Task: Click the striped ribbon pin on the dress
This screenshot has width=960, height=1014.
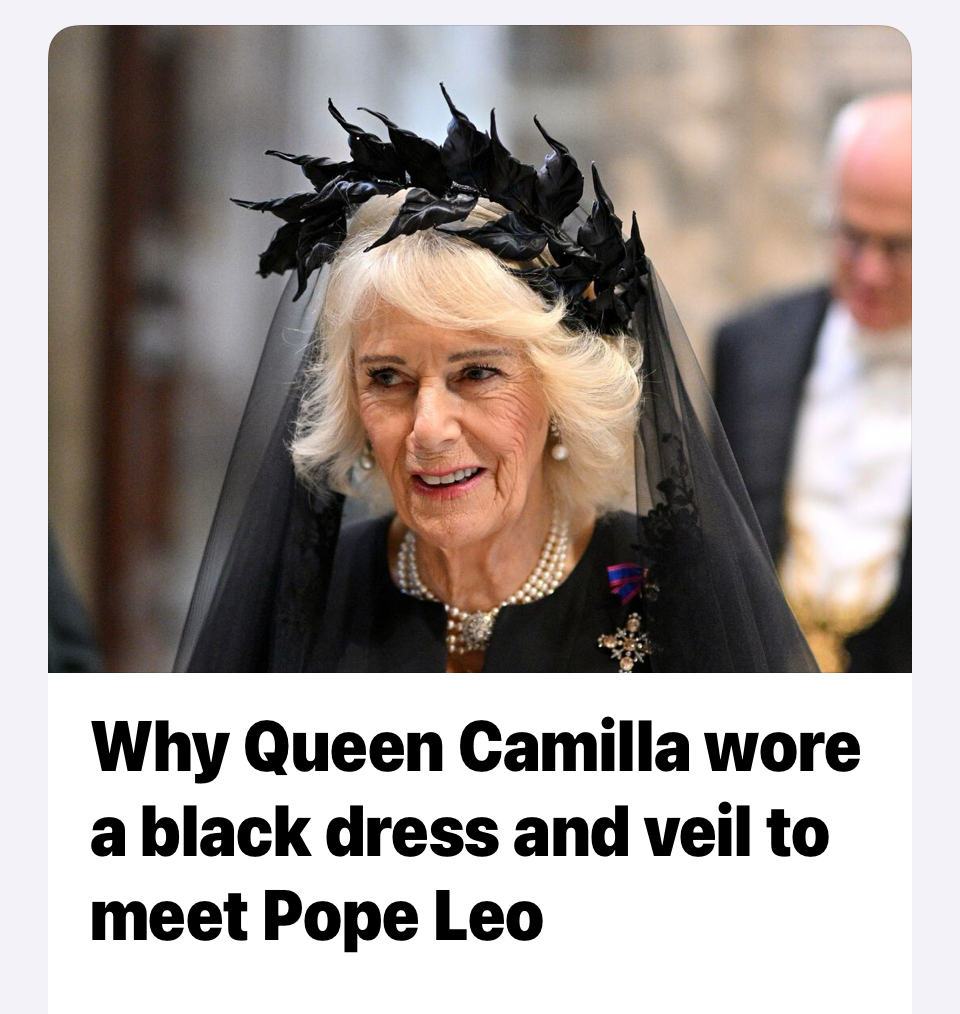Action: (x=626, y=583)
